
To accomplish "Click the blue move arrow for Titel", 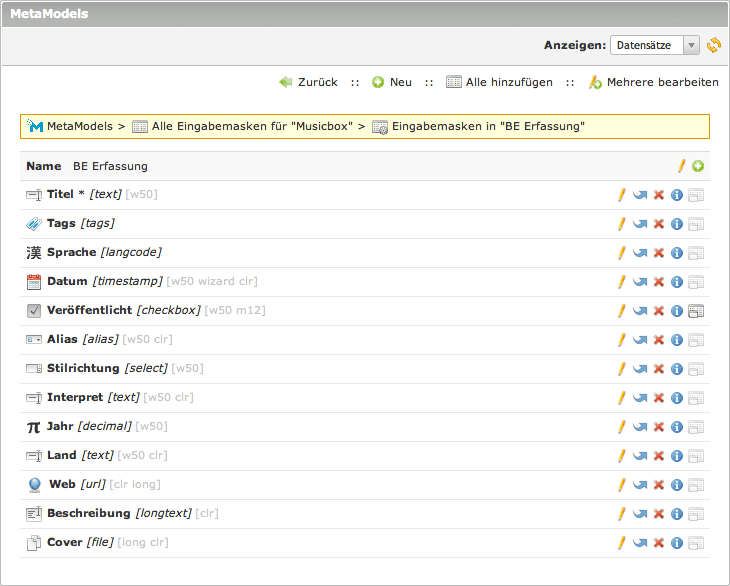I will (x=640, y=195).
